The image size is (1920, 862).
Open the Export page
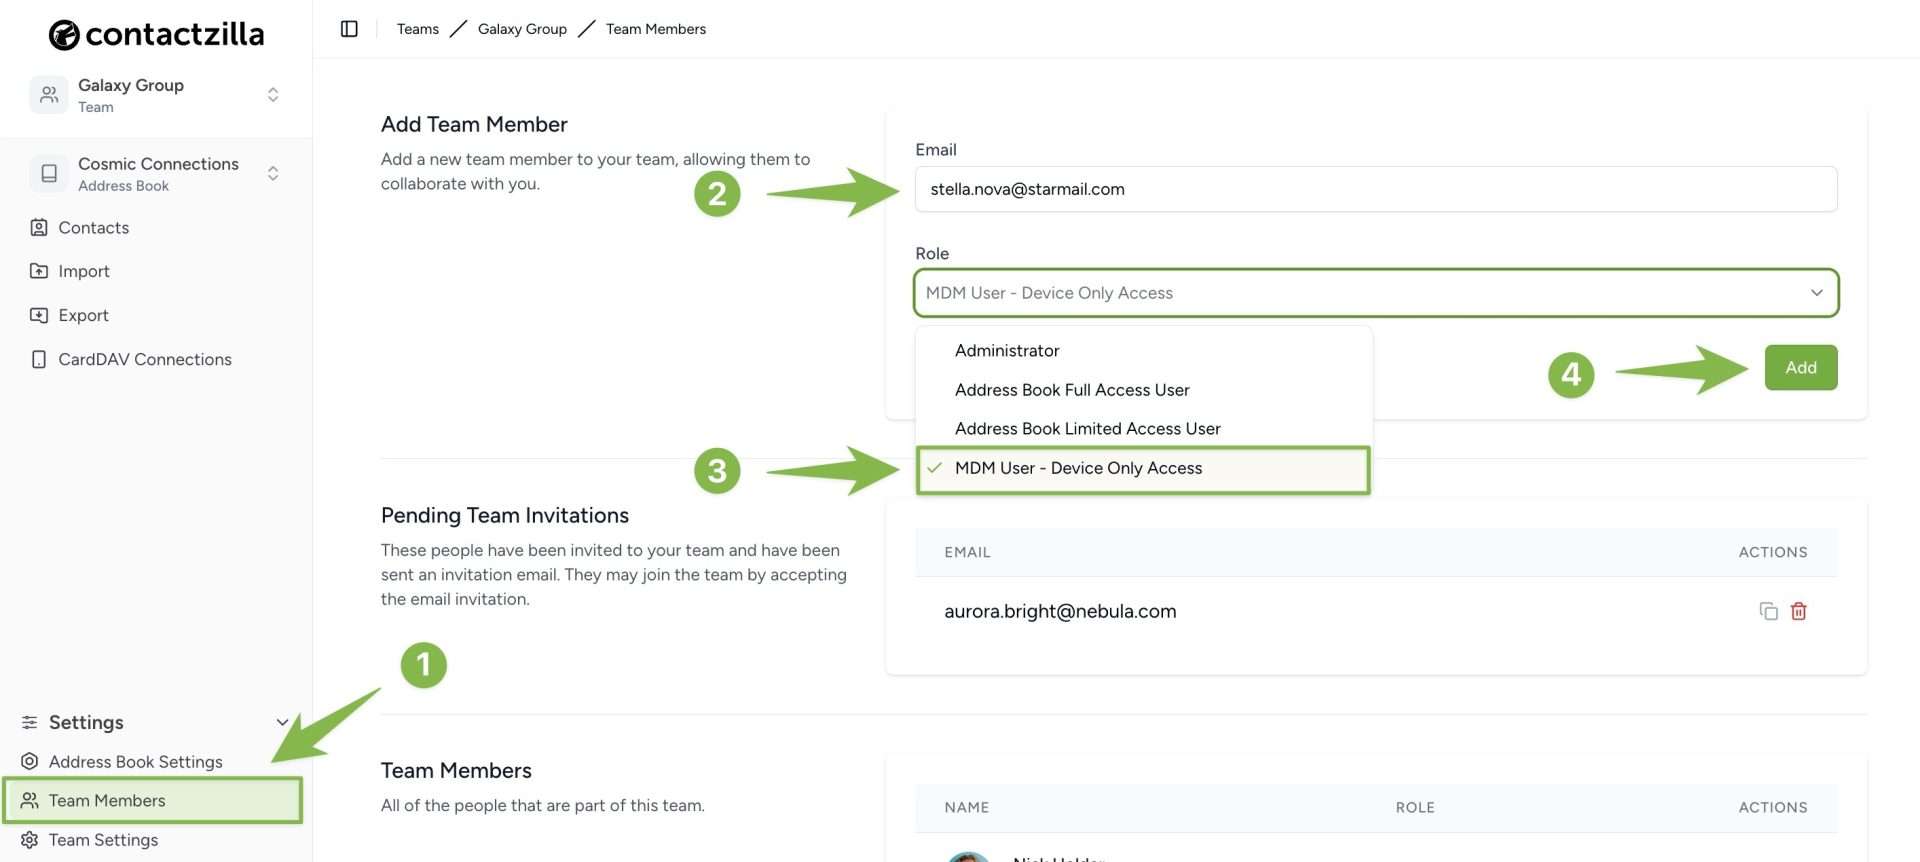click(x=84, y=315)
